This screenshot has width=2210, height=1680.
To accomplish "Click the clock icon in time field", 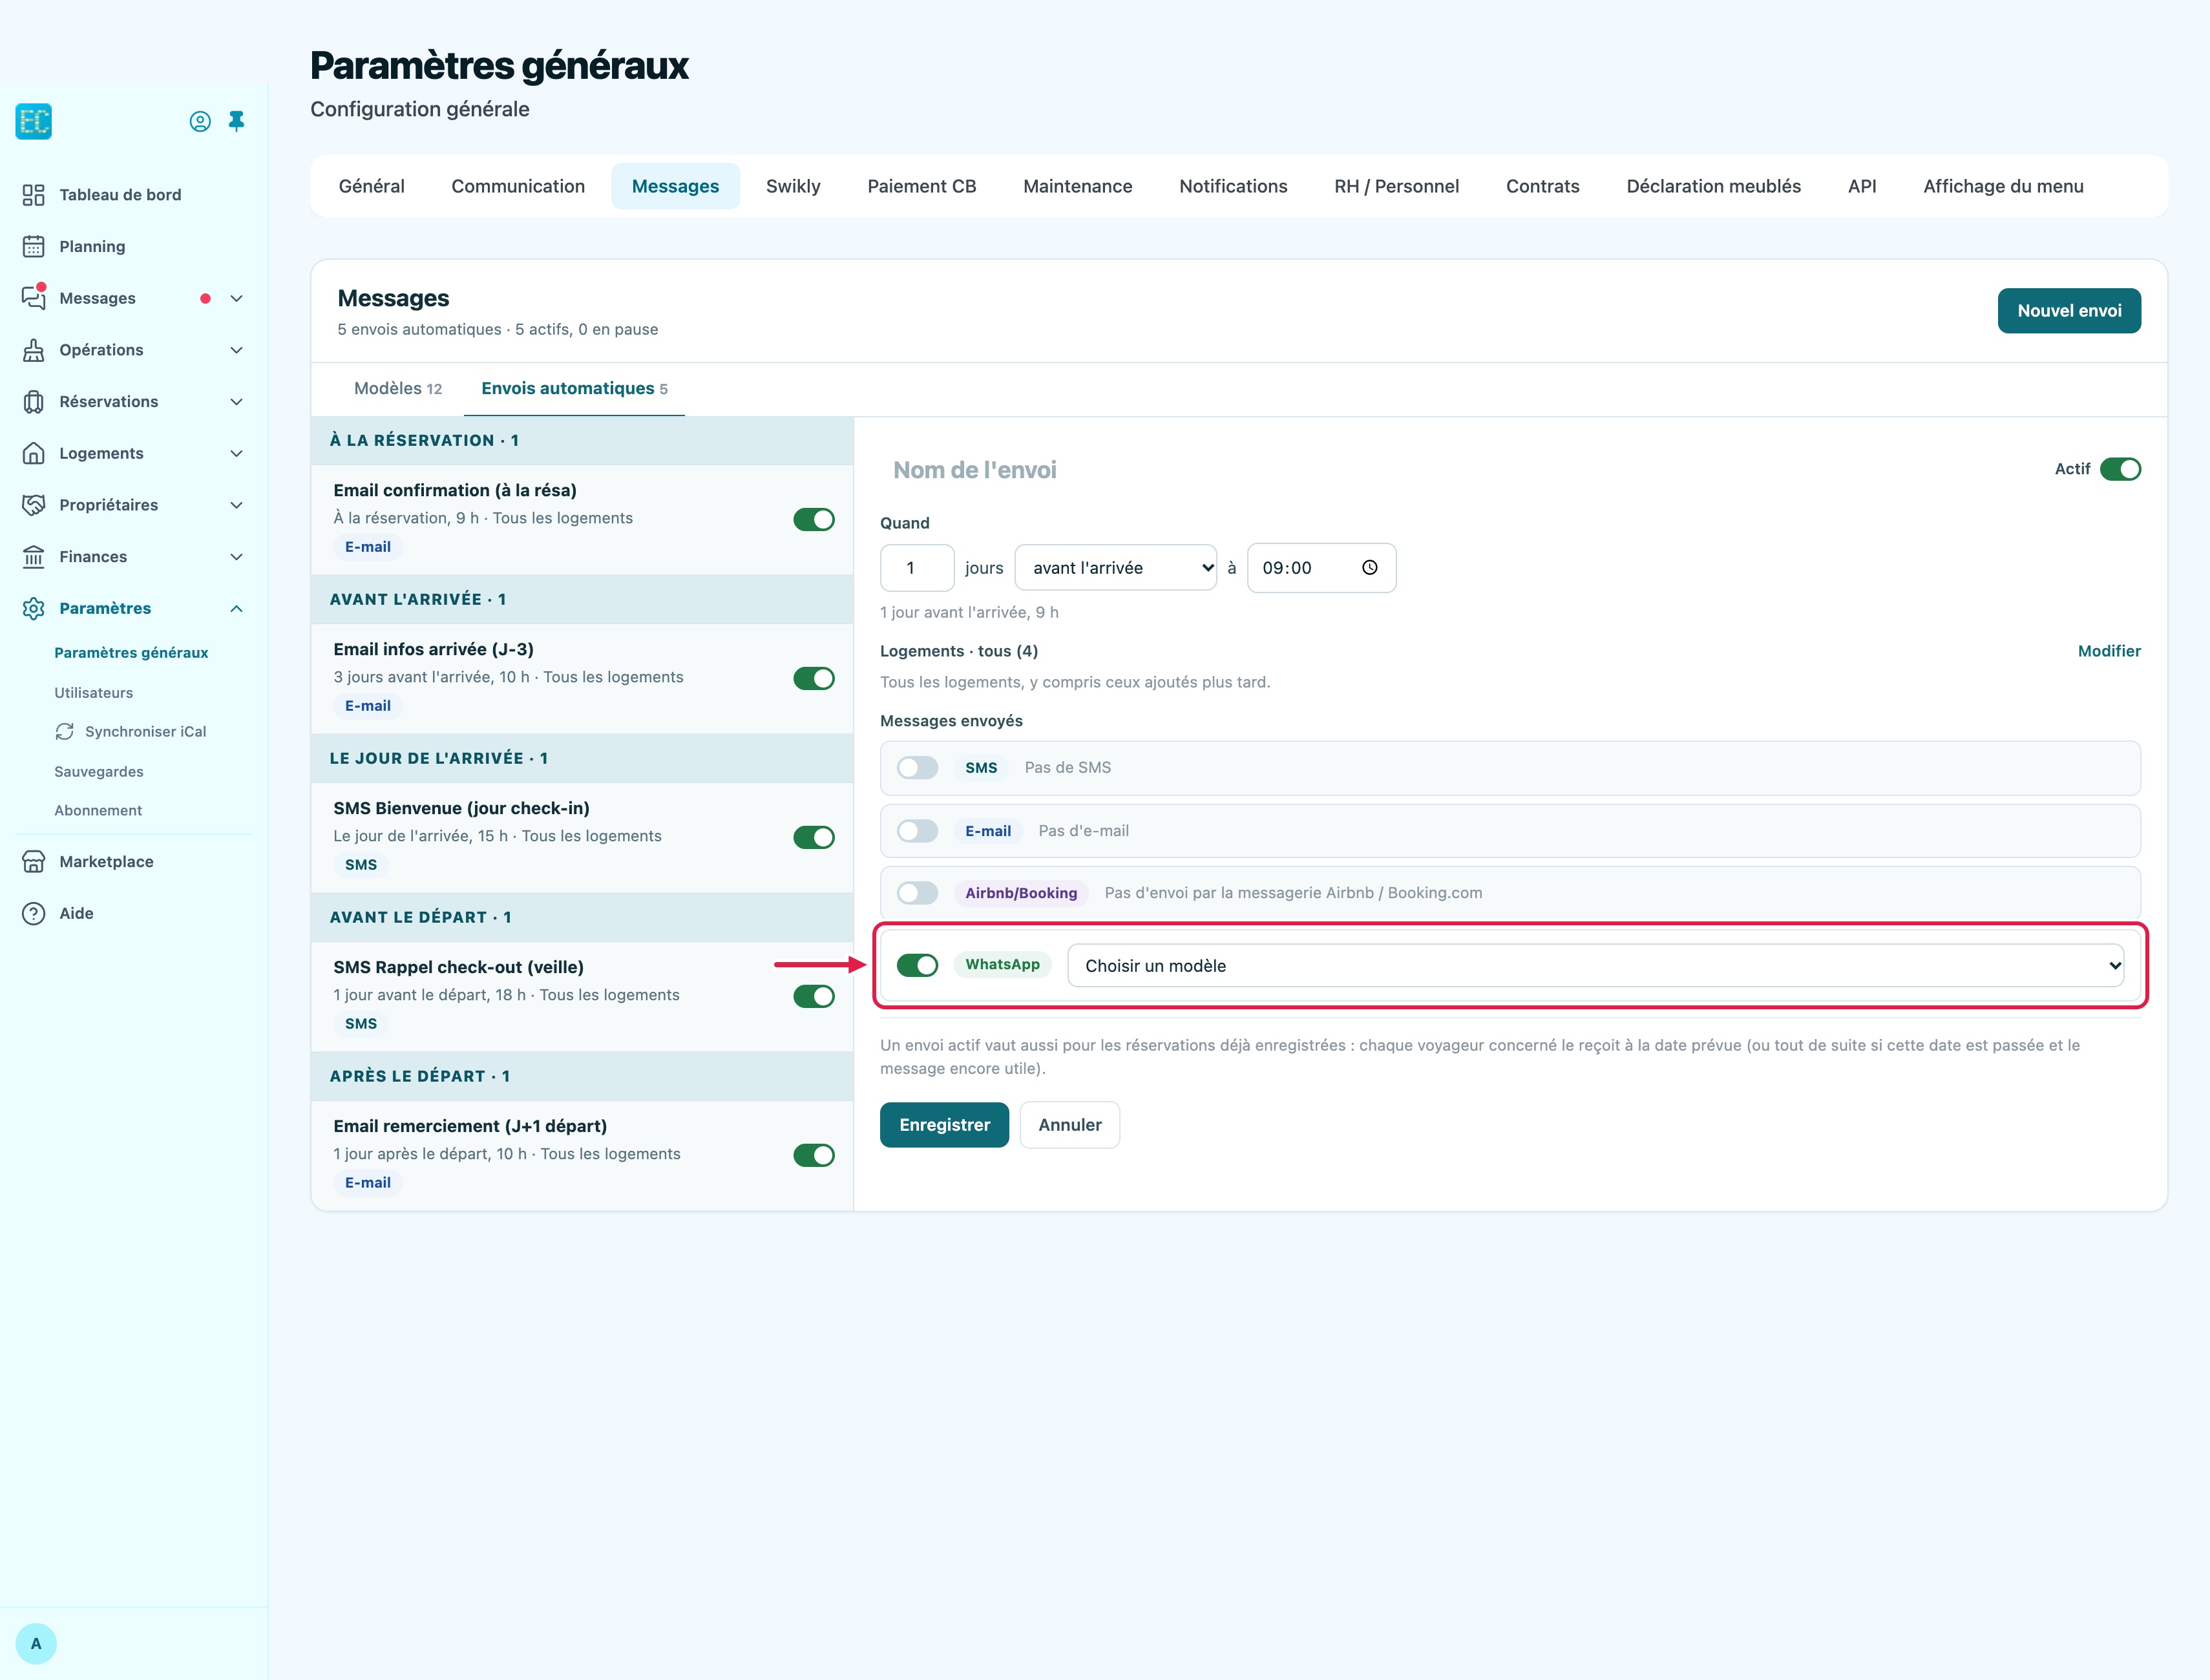I will pyautogui.click(x=1370, y=567).
